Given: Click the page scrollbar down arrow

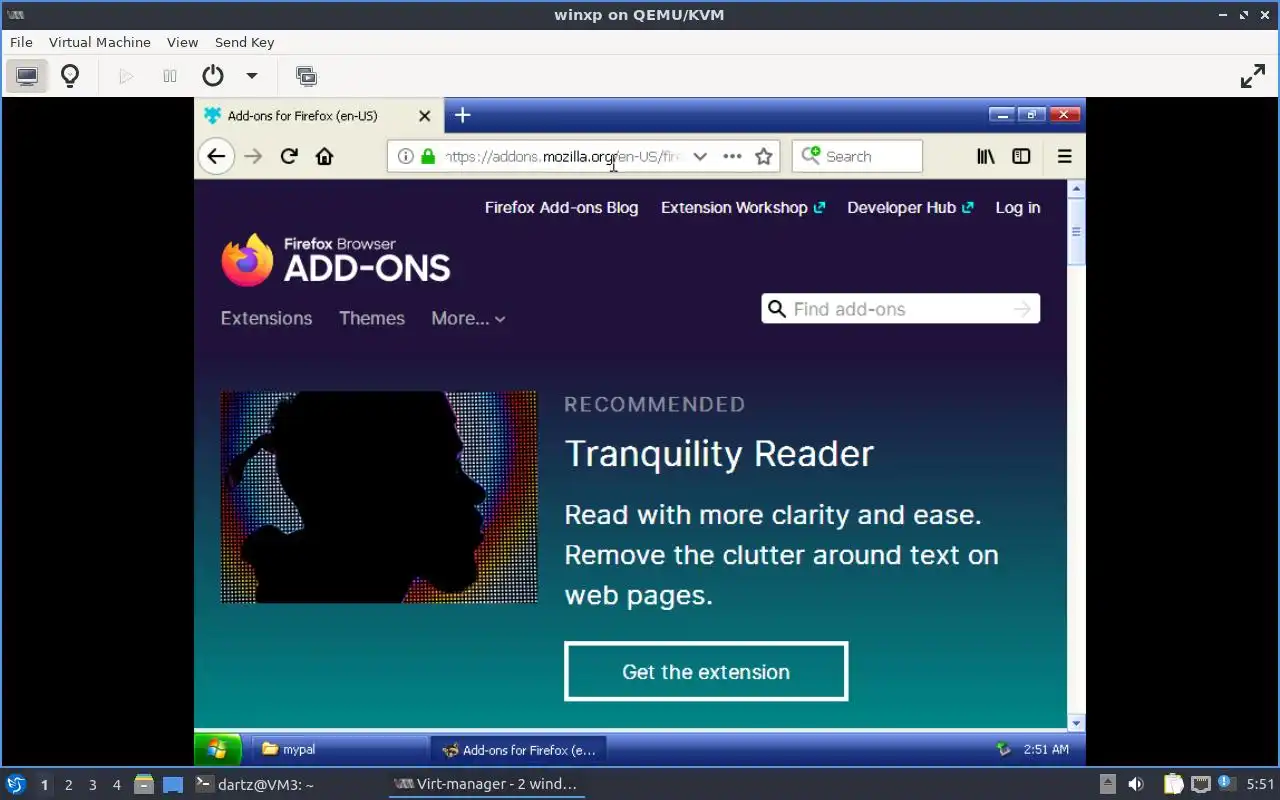Looking at the screenshot, I should pyautogui.click(x=1076, y=722).
